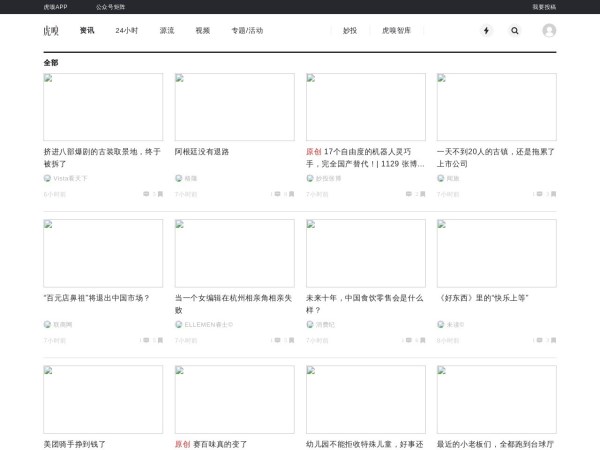Open the 虎嗅APP dropdown in top bar
600x450 pixels.
pyautogui.click(x=56, y=6)
